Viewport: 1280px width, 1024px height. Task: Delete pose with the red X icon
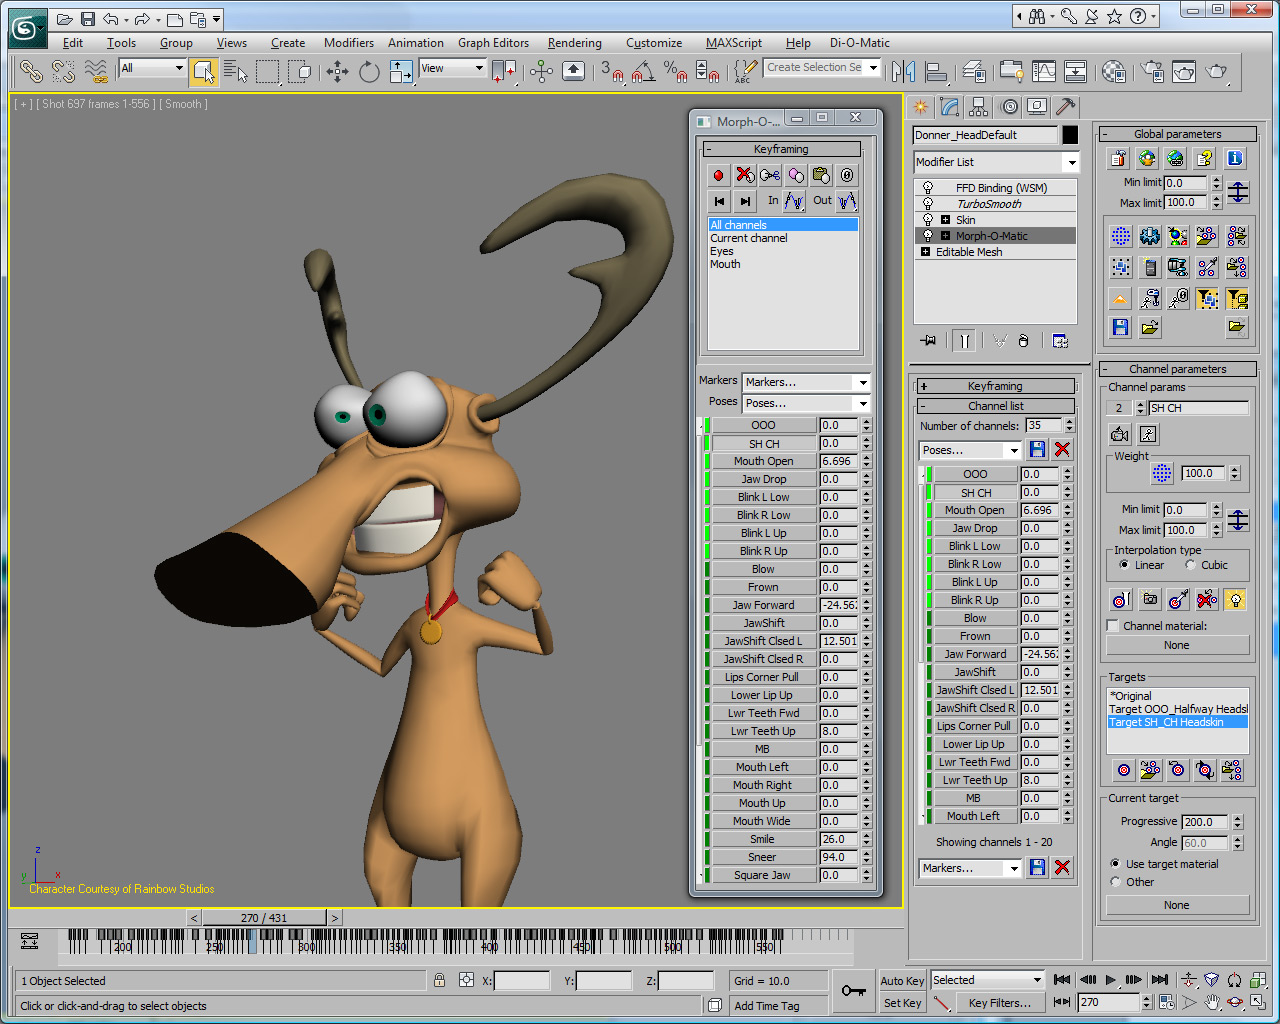1062,450
